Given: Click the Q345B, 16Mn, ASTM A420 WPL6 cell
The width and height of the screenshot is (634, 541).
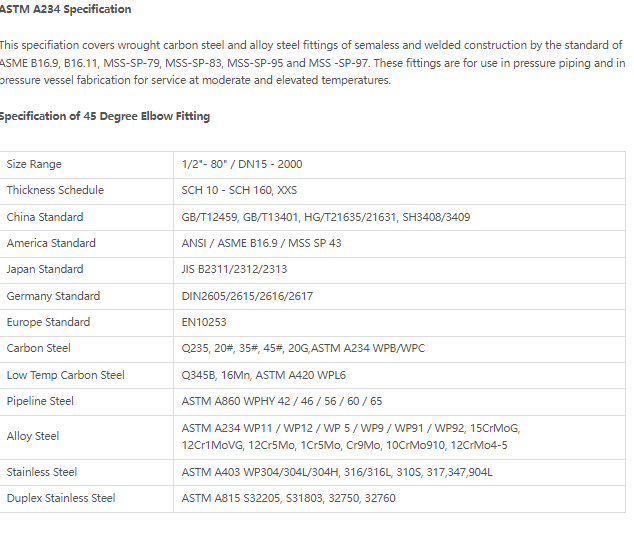Looking at the screenshot, I should tap(399, 375).
